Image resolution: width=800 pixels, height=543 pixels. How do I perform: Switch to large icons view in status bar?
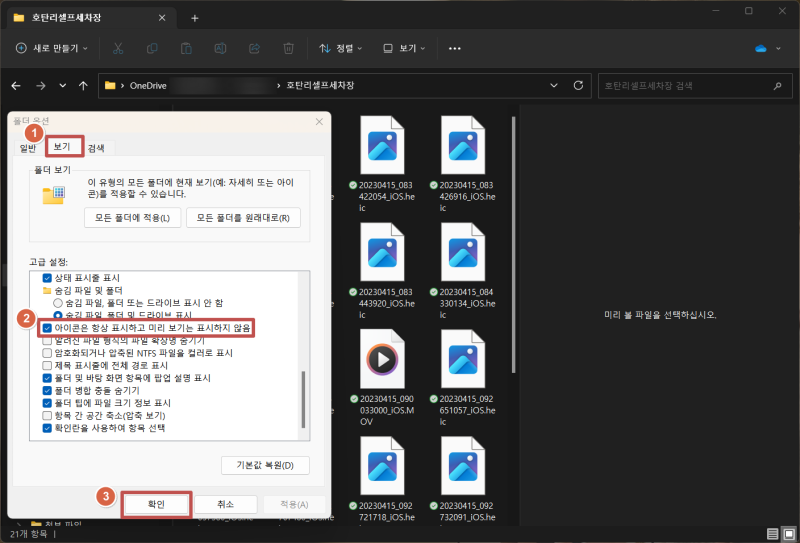(x=788, y=534)
